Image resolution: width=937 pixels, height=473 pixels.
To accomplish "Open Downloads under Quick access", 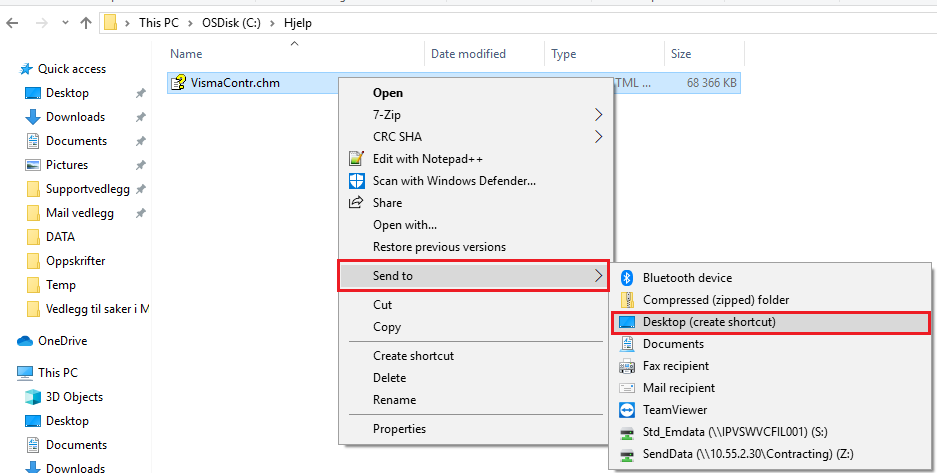I will tap(75, 117).
